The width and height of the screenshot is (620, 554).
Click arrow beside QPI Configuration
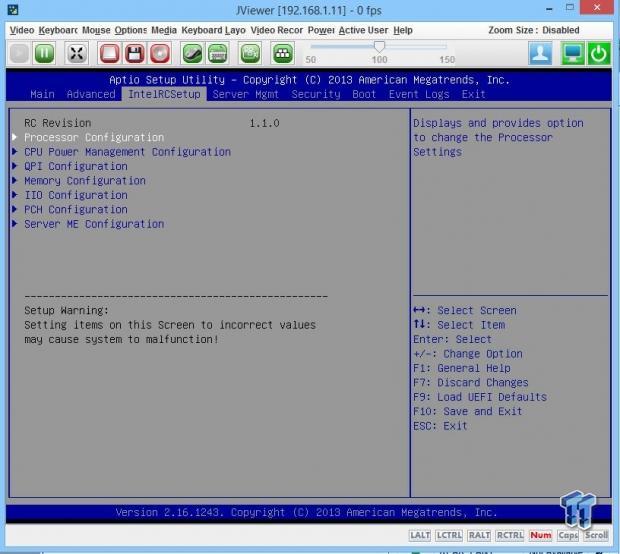pyautogui.click(x=15, y=166)
